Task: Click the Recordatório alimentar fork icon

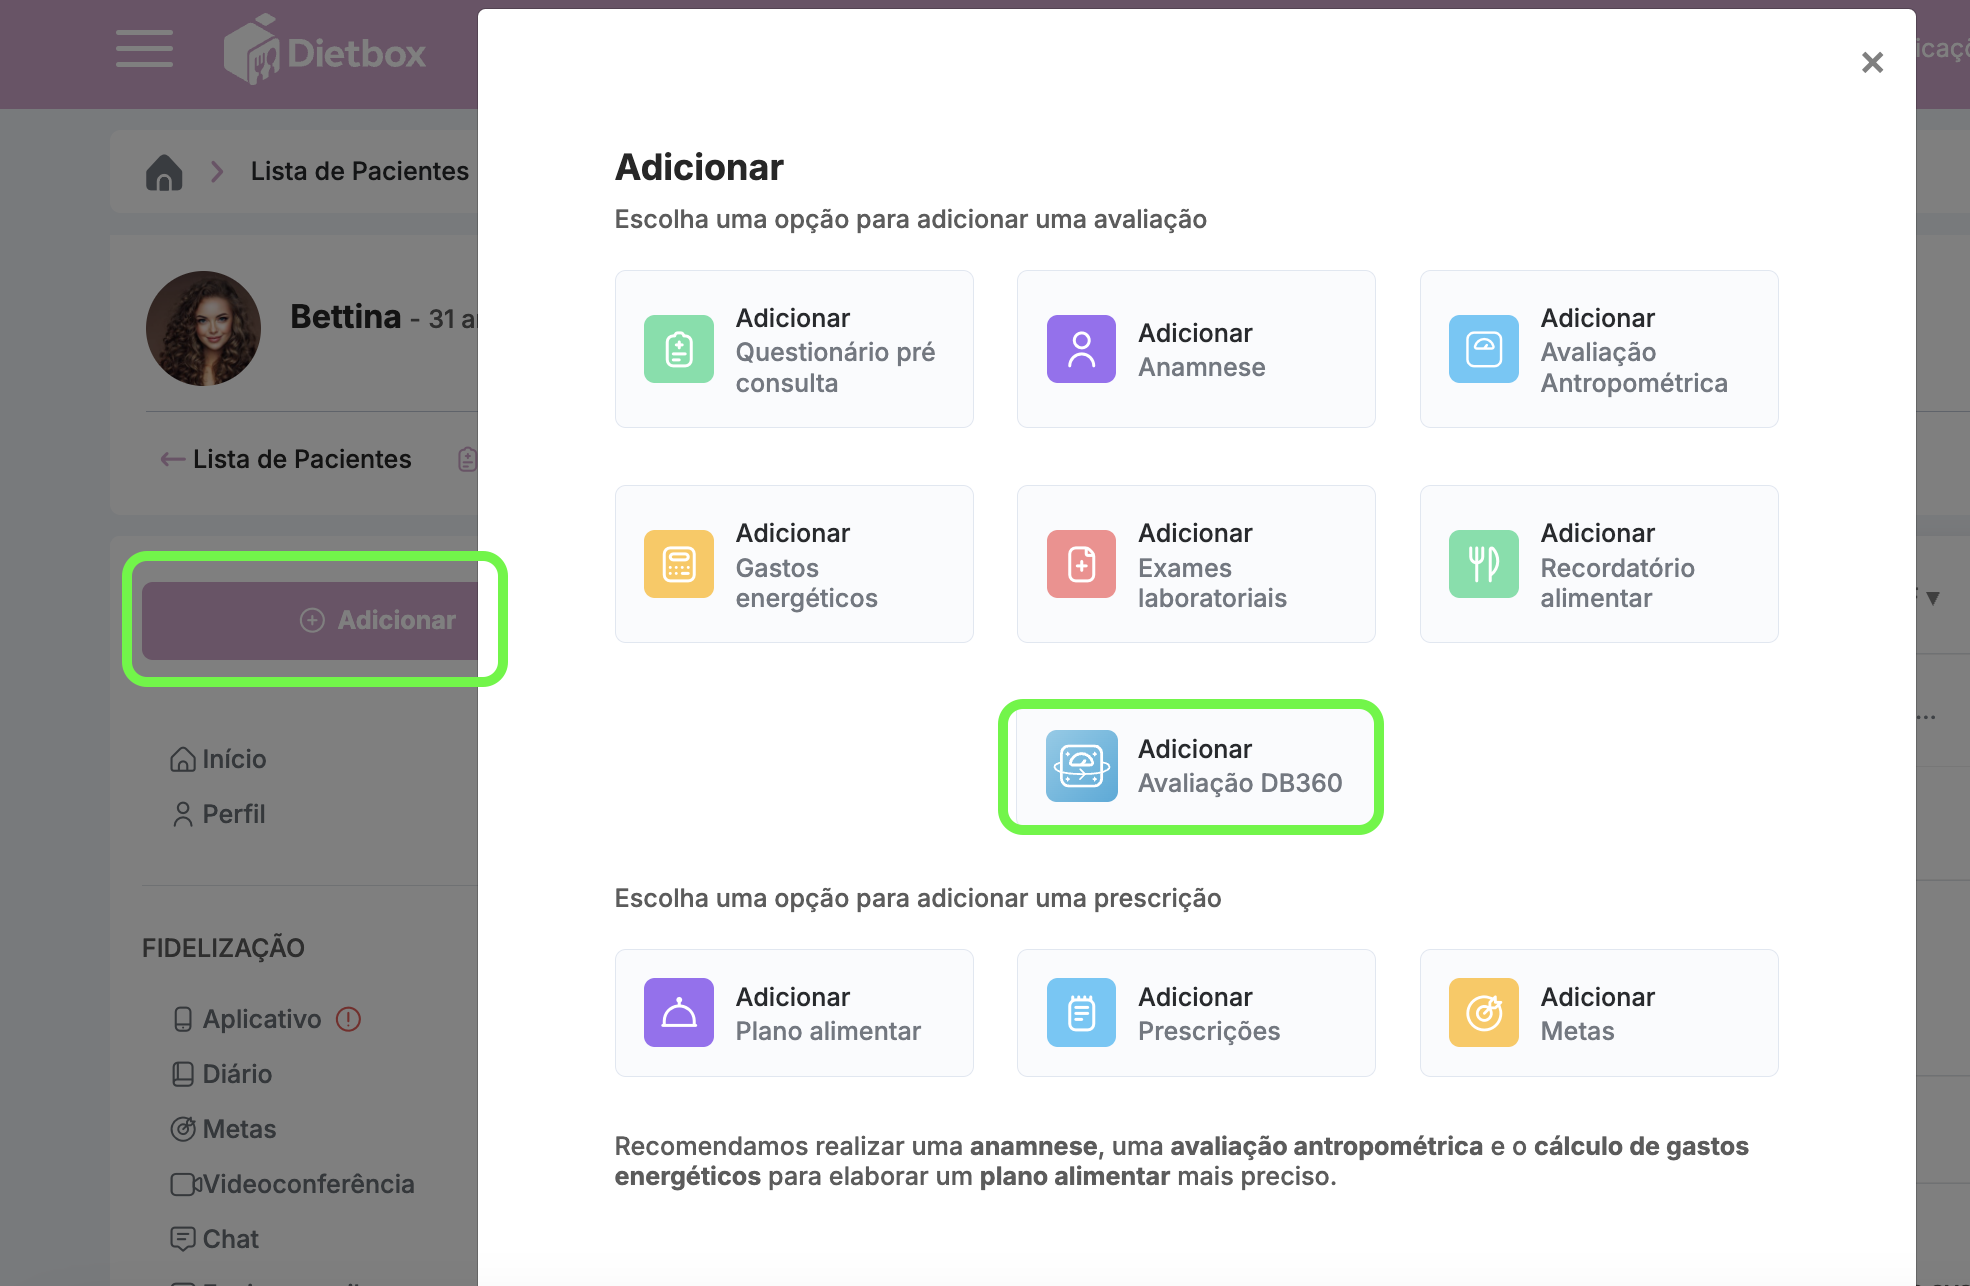Action: click(1483, 564)
